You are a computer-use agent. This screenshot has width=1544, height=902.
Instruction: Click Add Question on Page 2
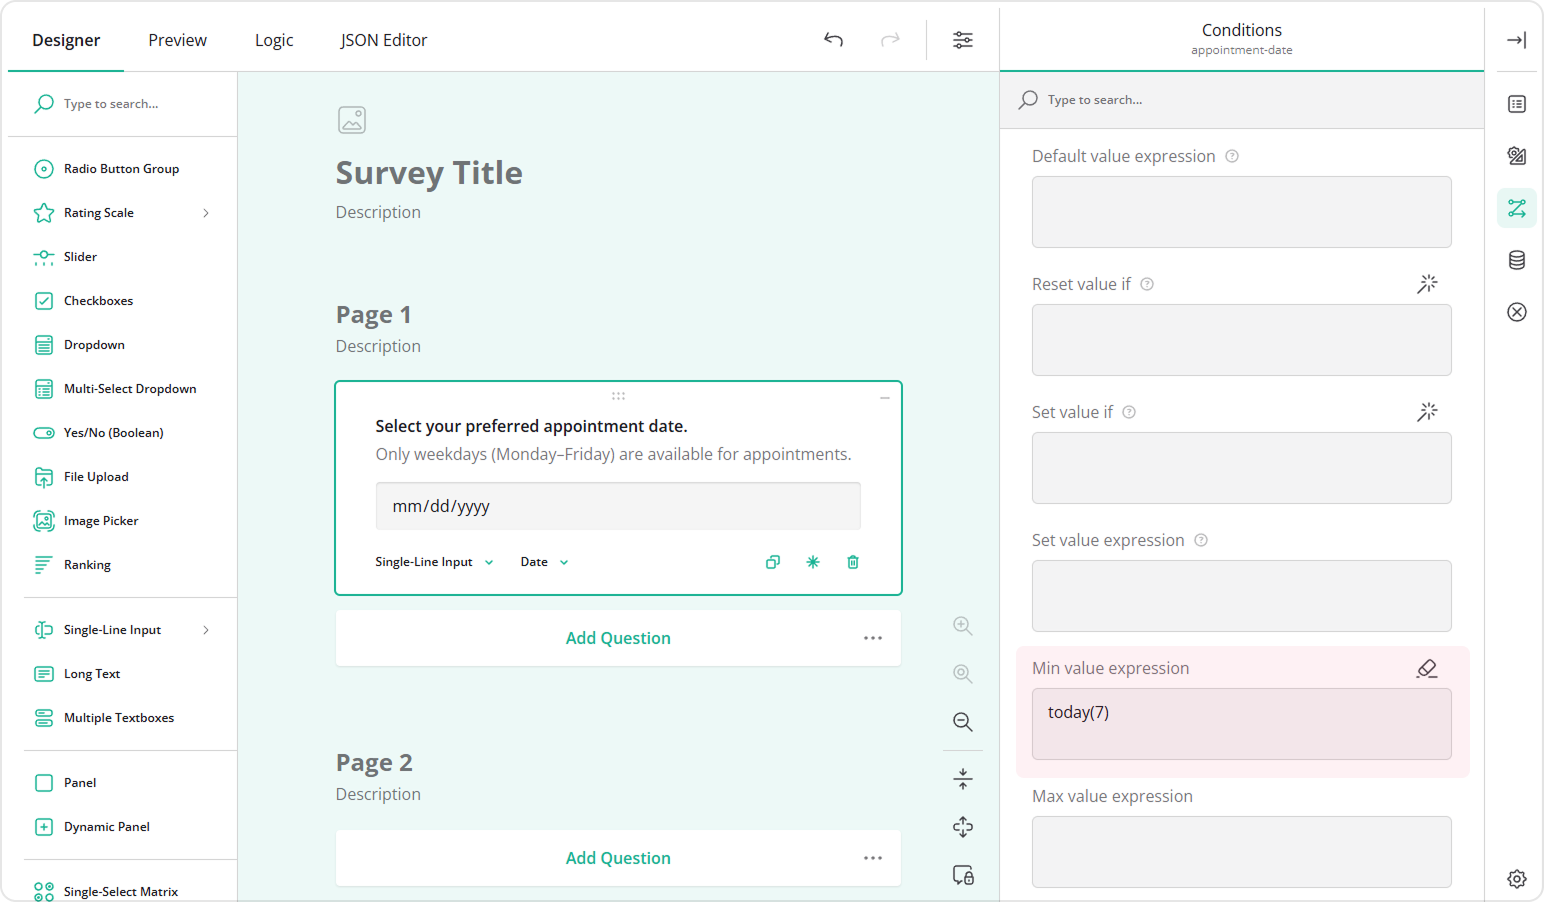pos(617,858)
